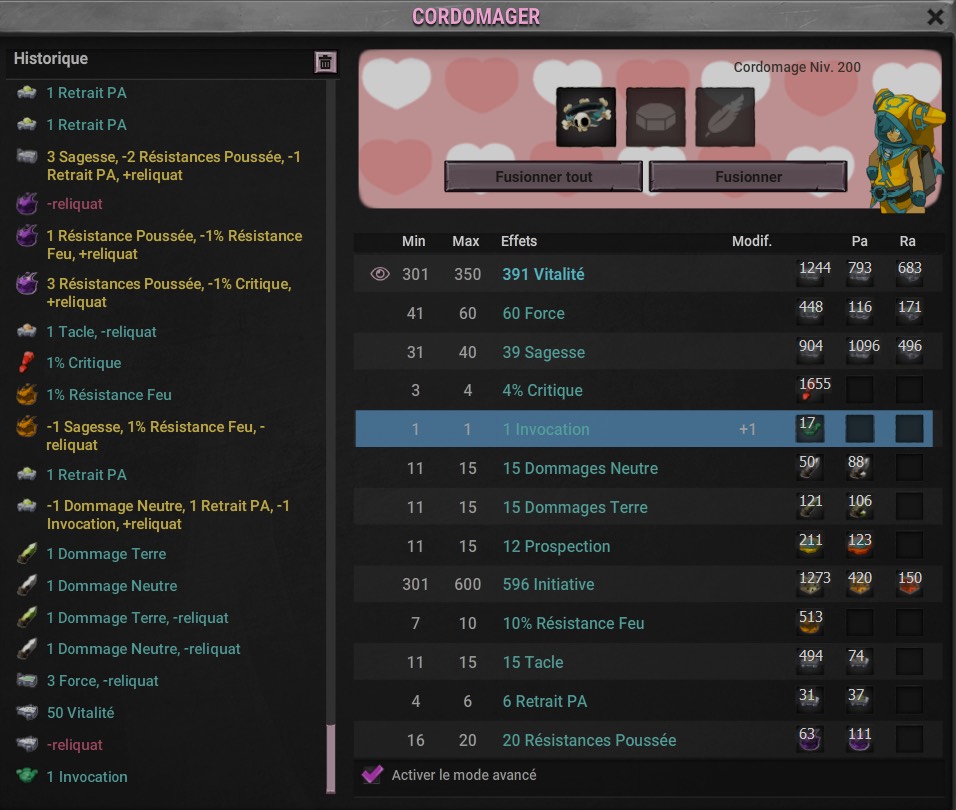
Task: Click history entry 1% Résistance Feu
Action: (x=109, y=395)
